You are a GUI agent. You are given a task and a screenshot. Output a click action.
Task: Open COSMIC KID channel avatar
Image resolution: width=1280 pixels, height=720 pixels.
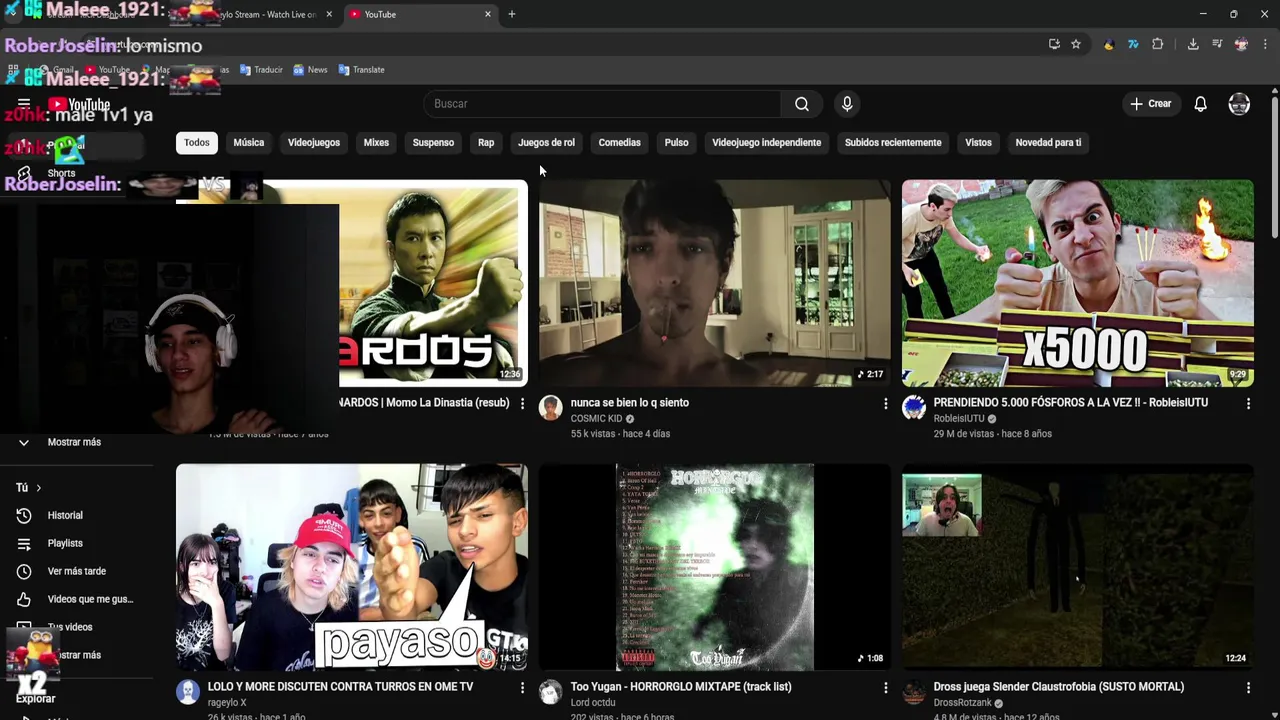point(551,407)
